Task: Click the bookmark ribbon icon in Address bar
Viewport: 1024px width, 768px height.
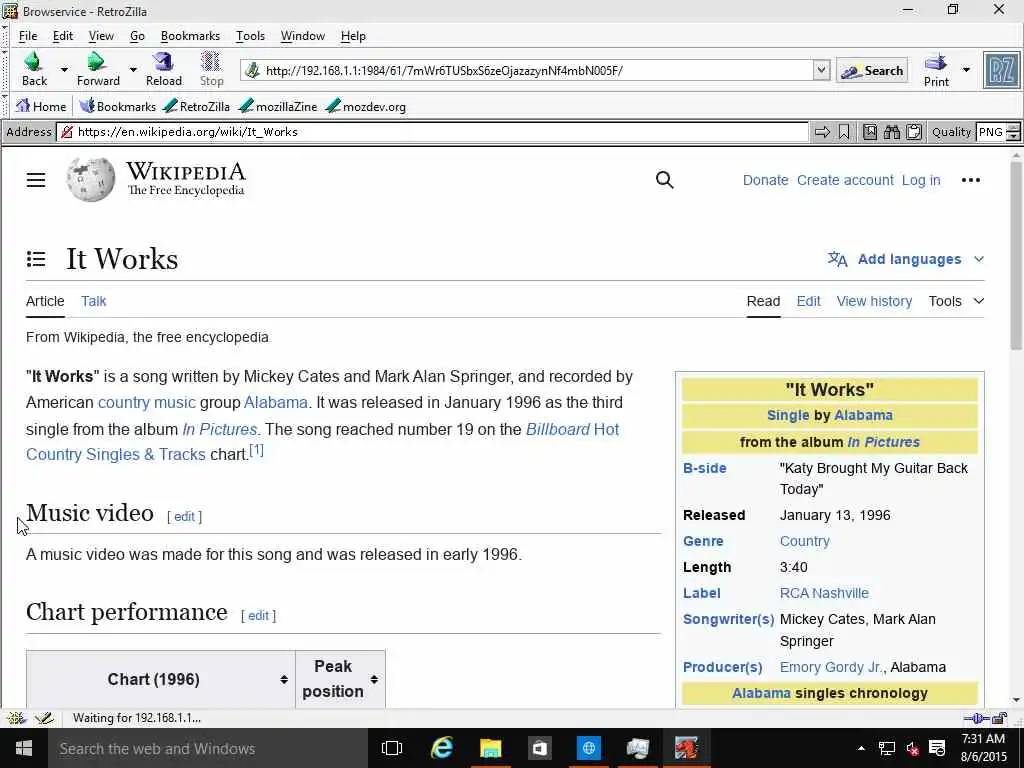Action: pos(844,132)
